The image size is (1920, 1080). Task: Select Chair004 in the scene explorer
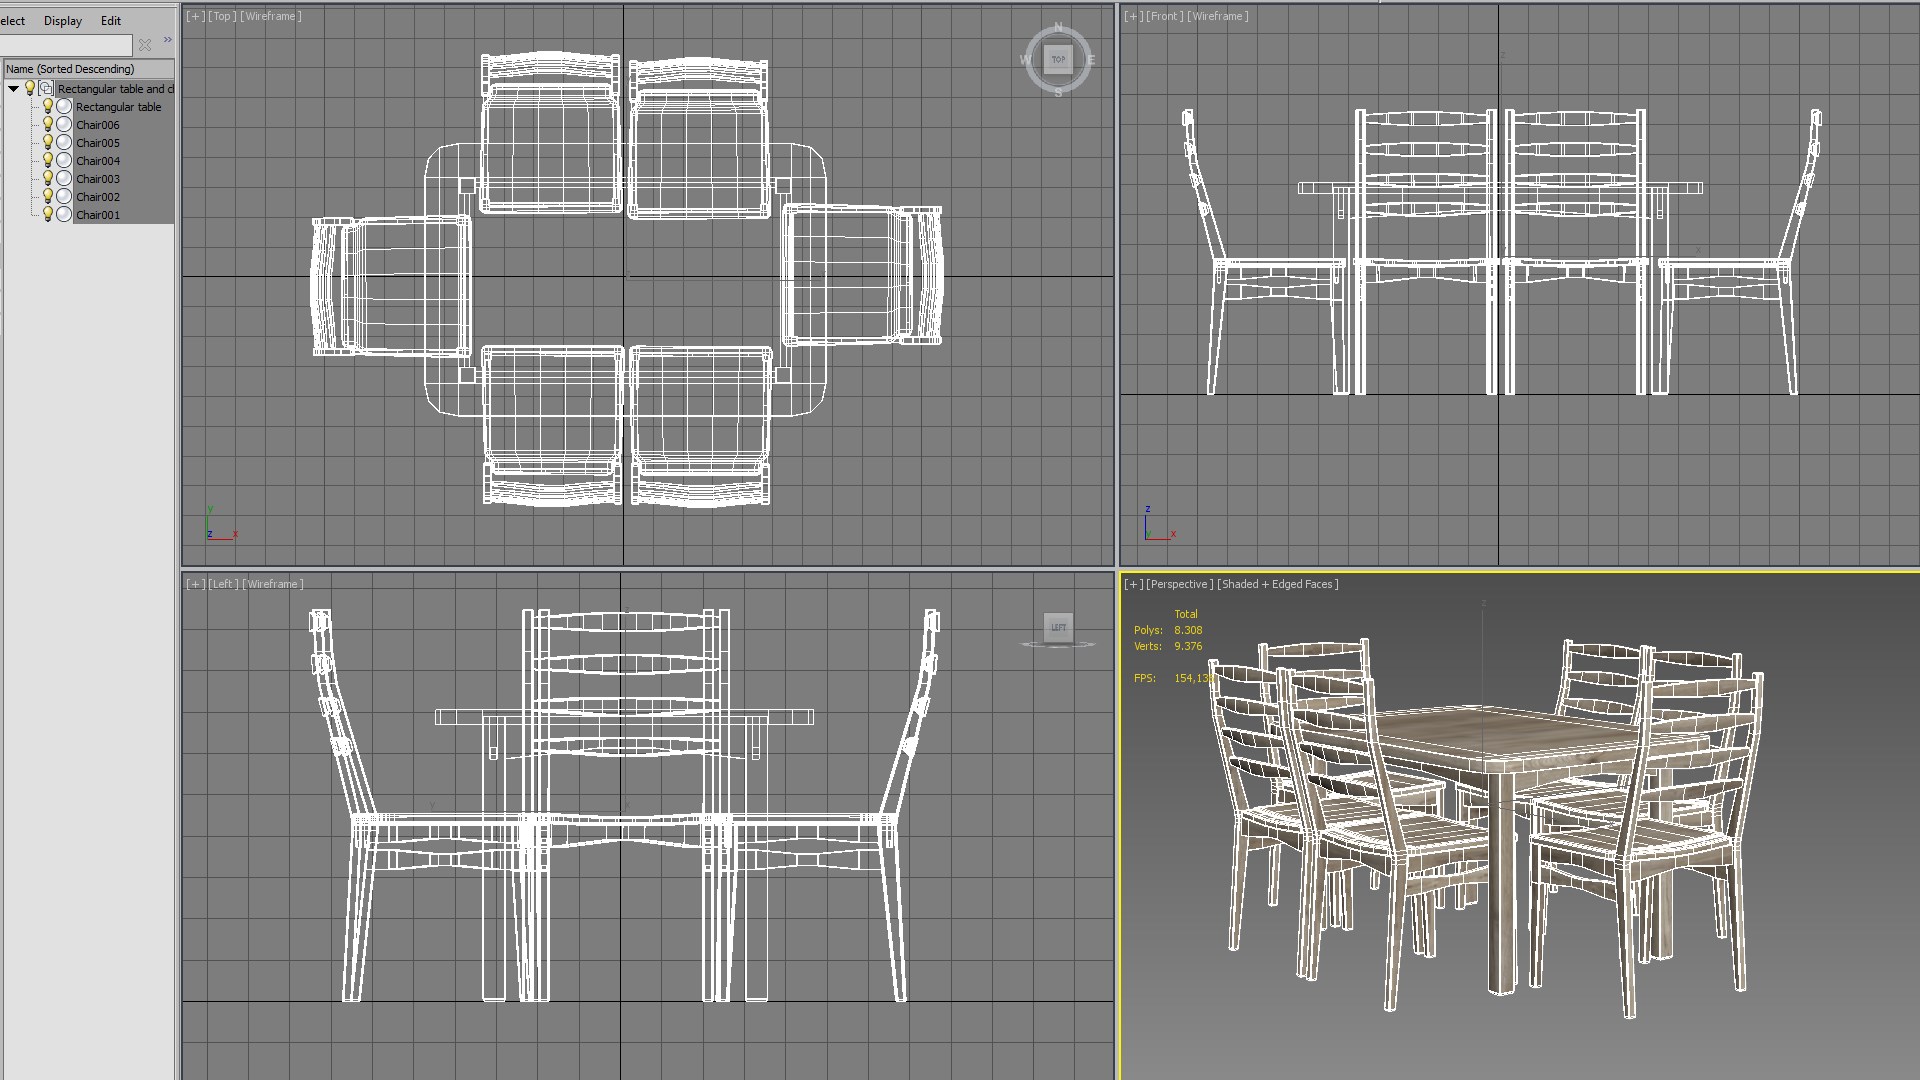[x=98, y=161]
